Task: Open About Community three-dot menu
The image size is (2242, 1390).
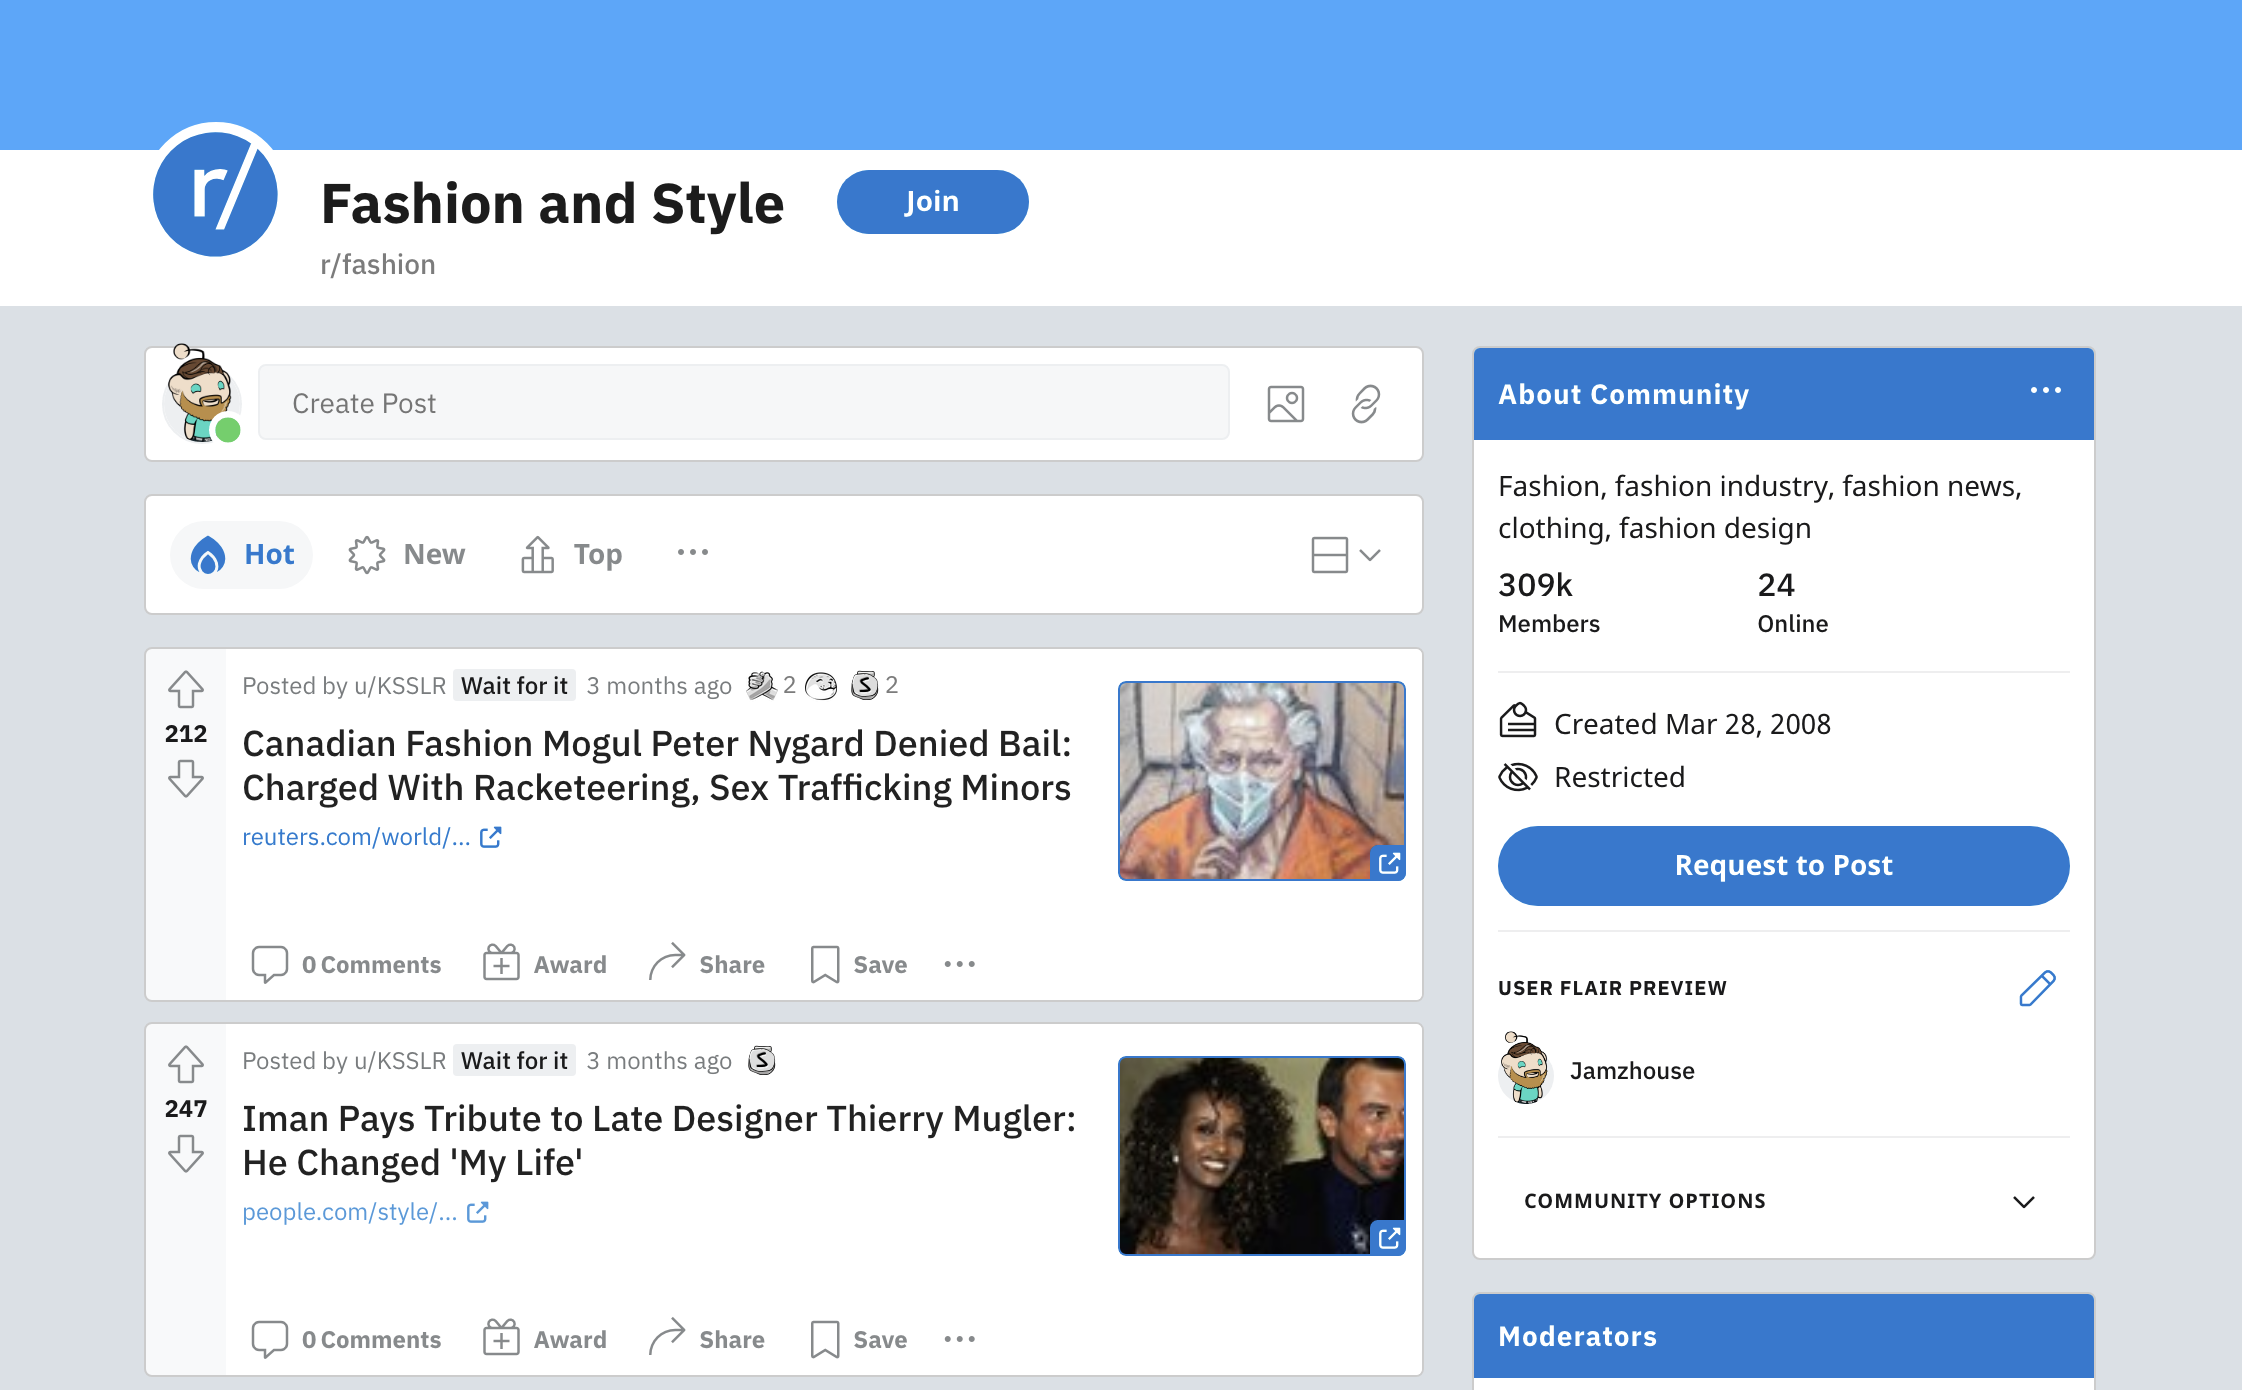Action: click(2045, 391)
